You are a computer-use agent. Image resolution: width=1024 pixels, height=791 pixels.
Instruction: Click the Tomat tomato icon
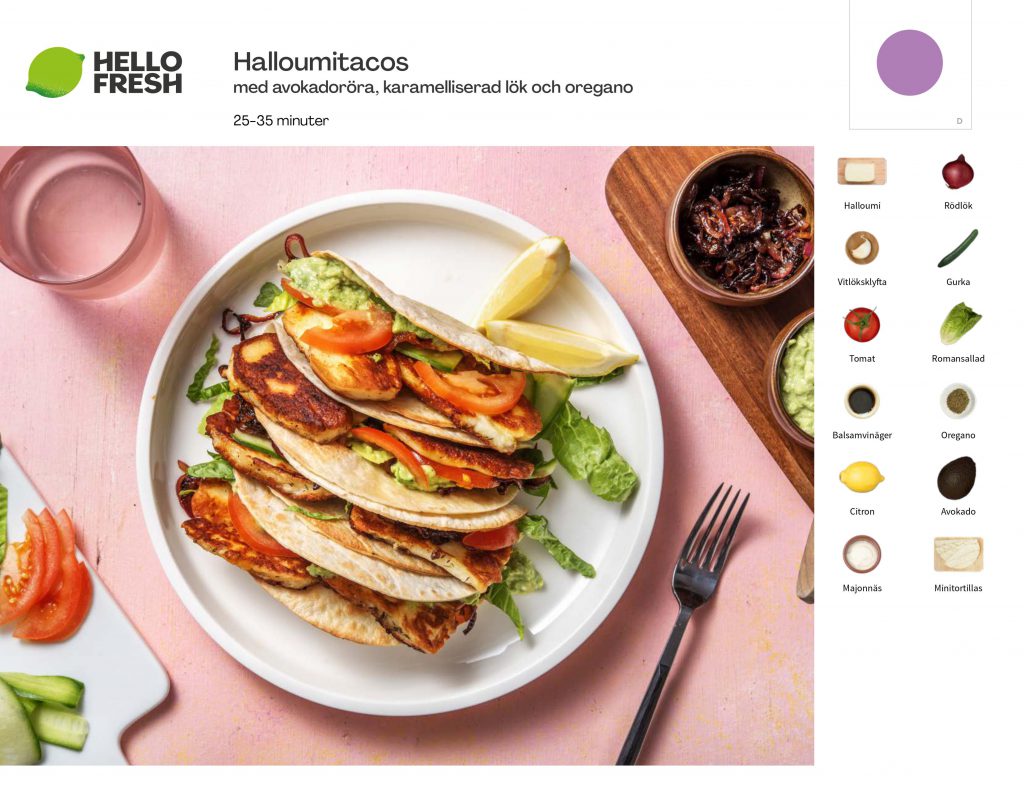pos(861,324)
